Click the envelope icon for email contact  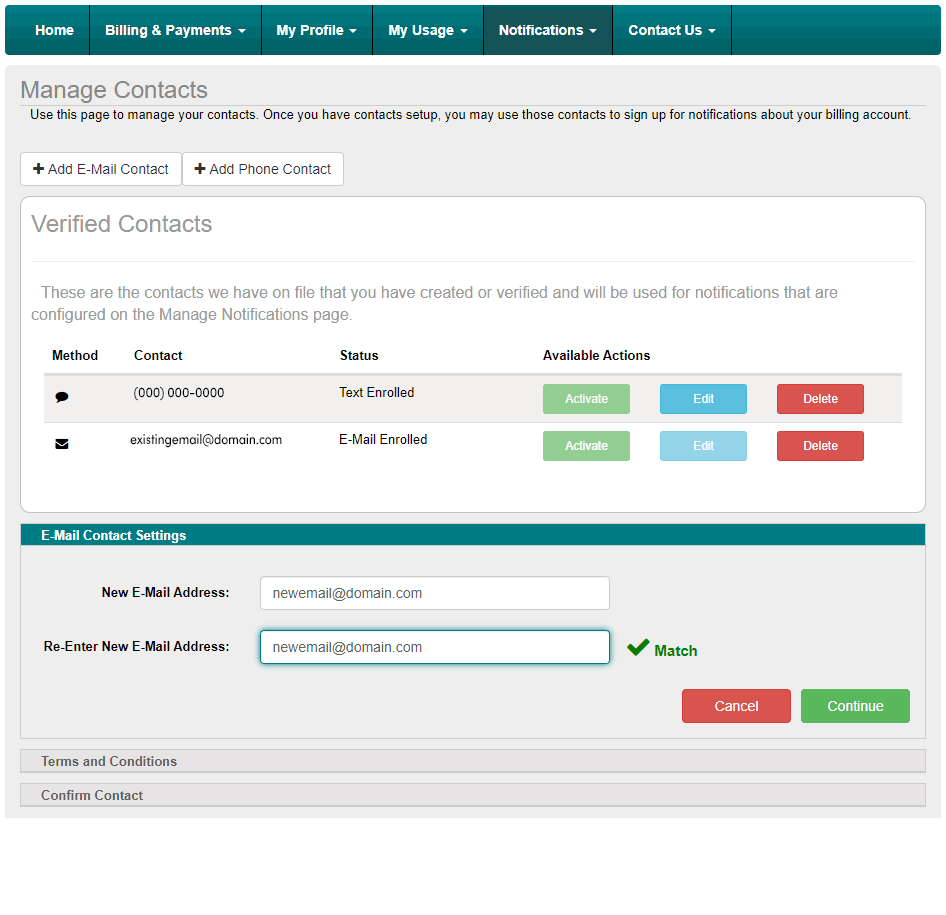pos(62,444)
